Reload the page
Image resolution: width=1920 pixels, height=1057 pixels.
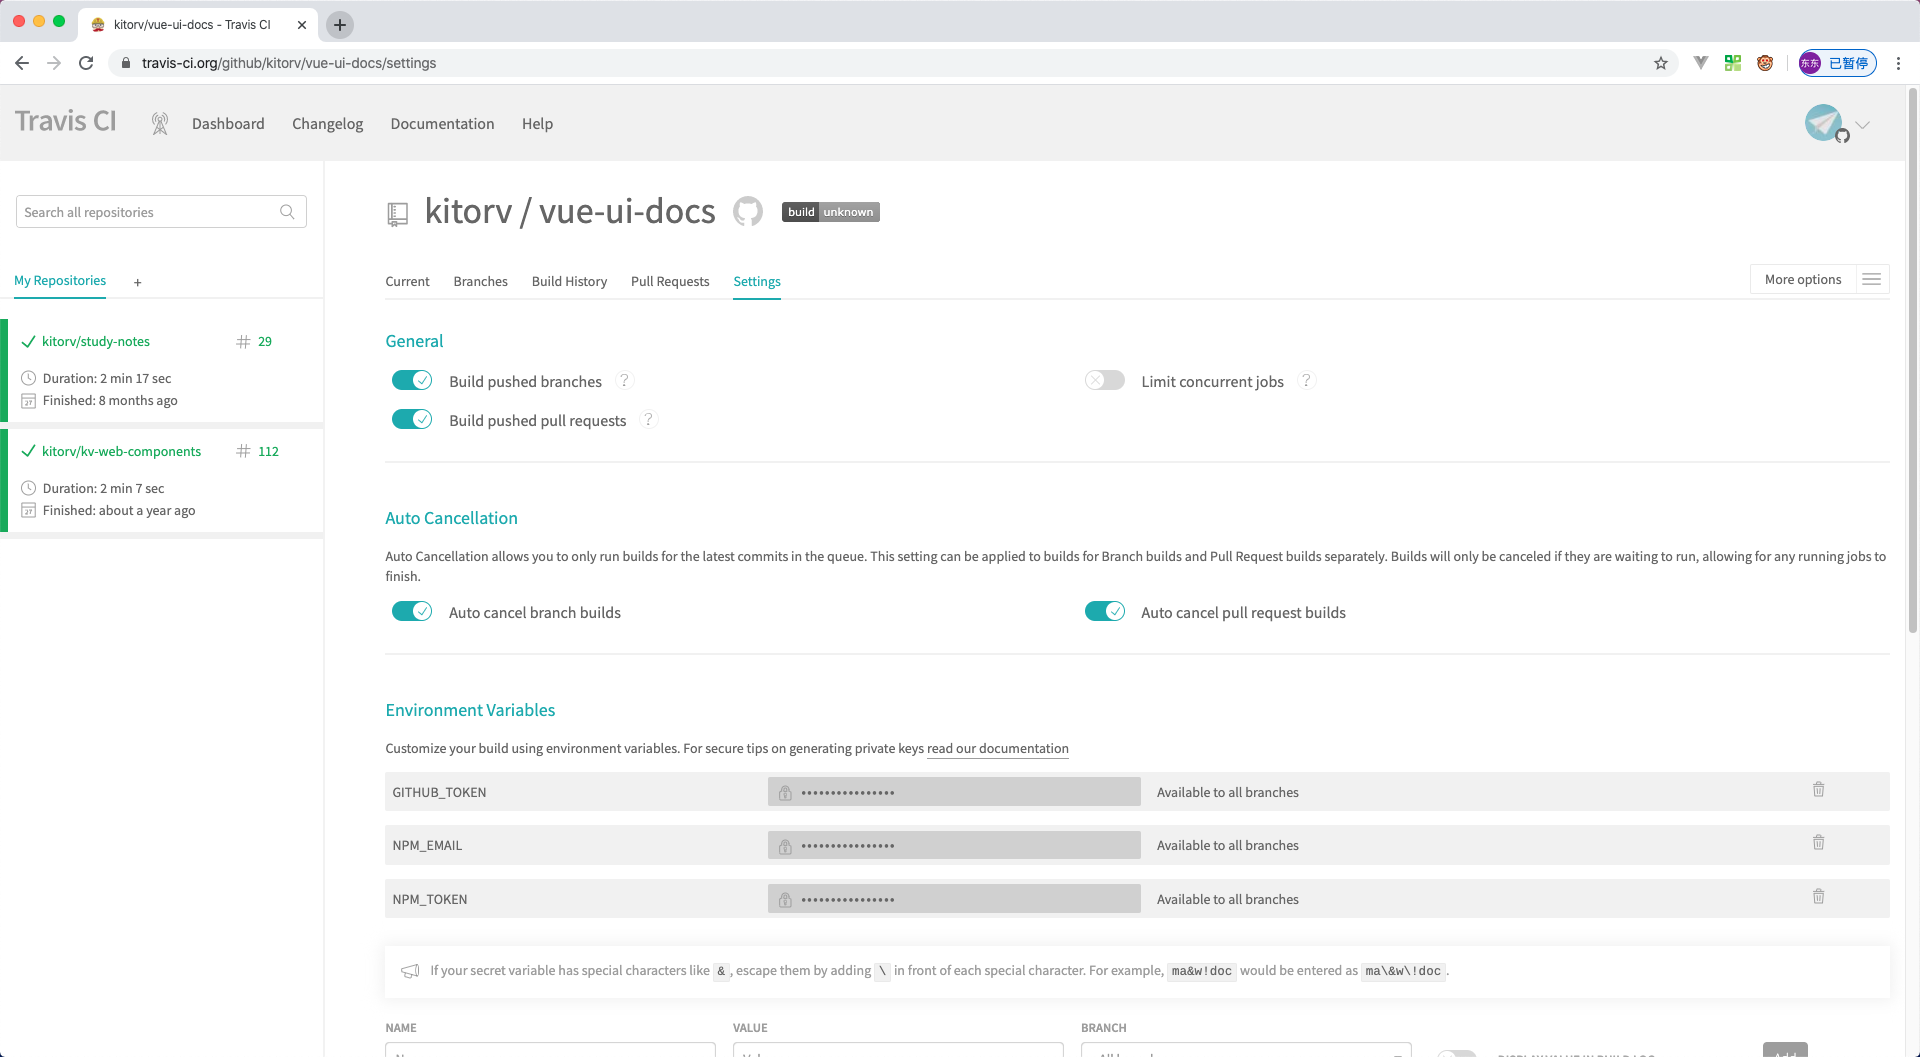click(86, 63)
